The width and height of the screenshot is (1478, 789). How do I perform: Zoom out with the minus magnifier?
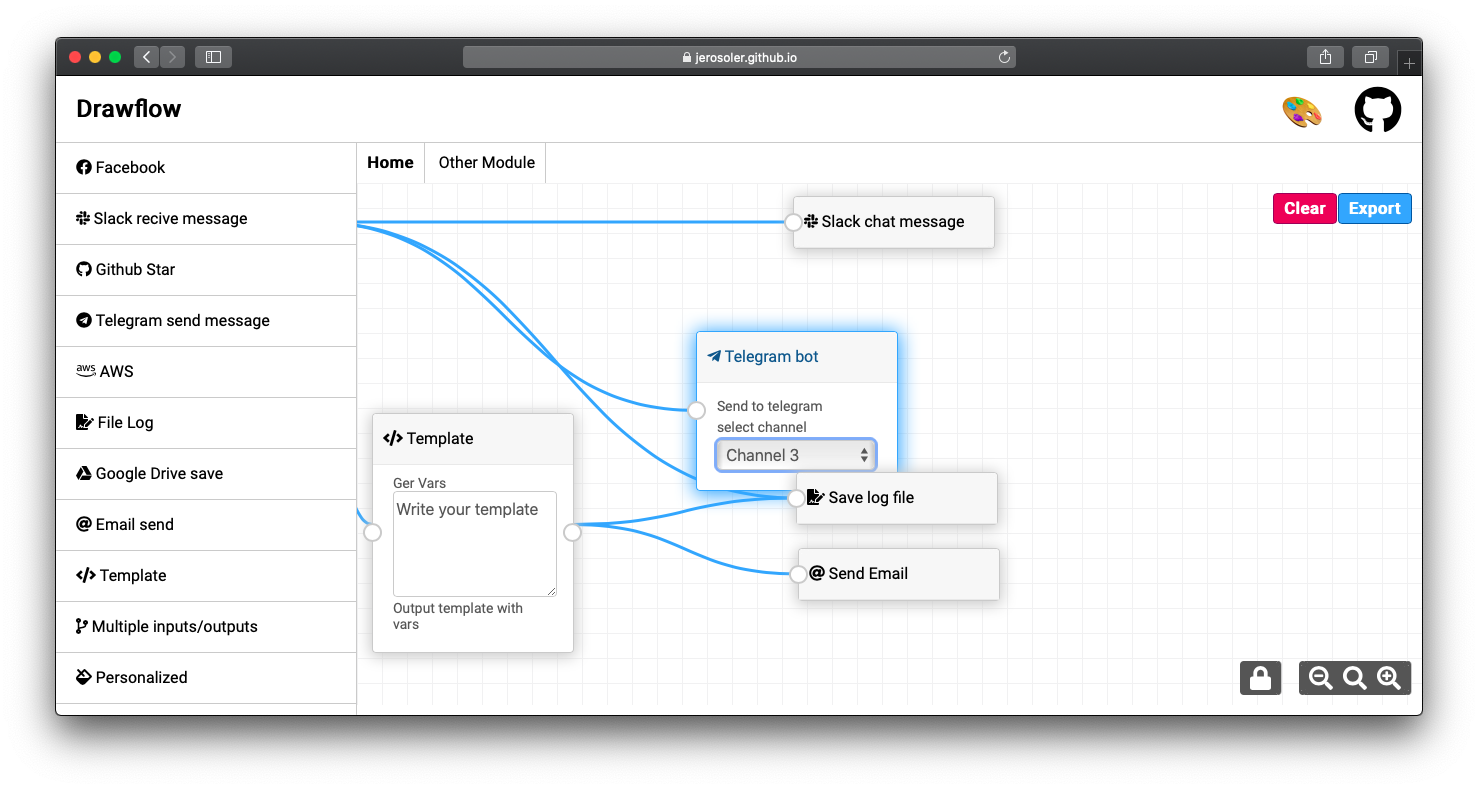tap(1320, 678)
